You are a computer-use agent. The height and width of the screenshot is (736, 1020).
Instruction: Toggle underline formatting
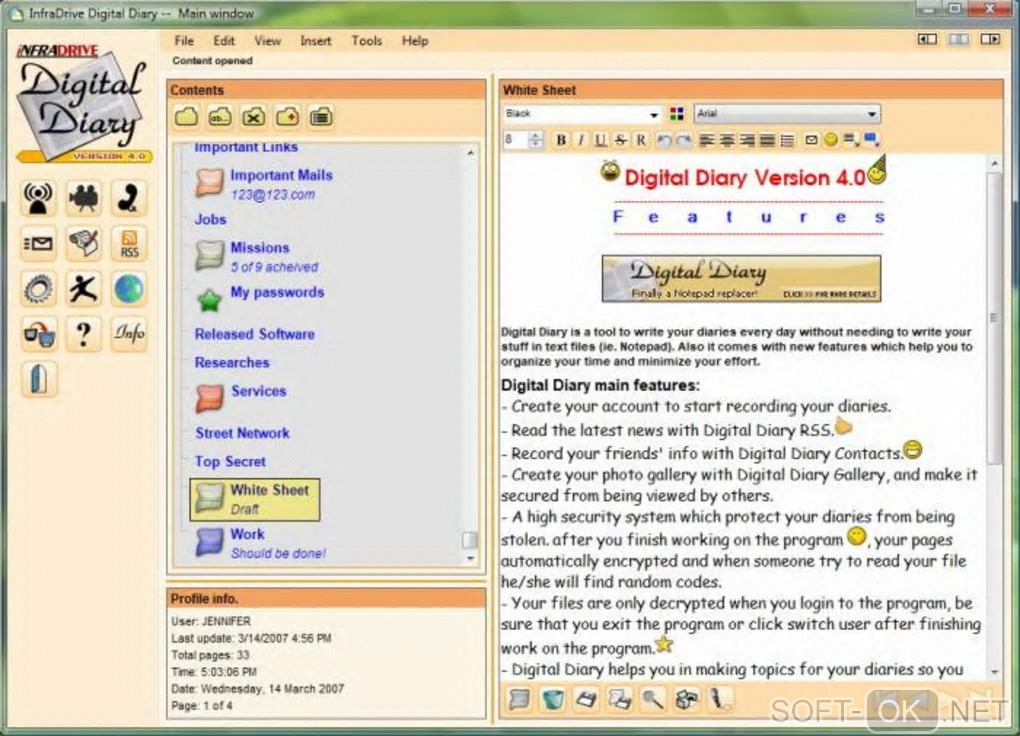(x=600, y=140)
